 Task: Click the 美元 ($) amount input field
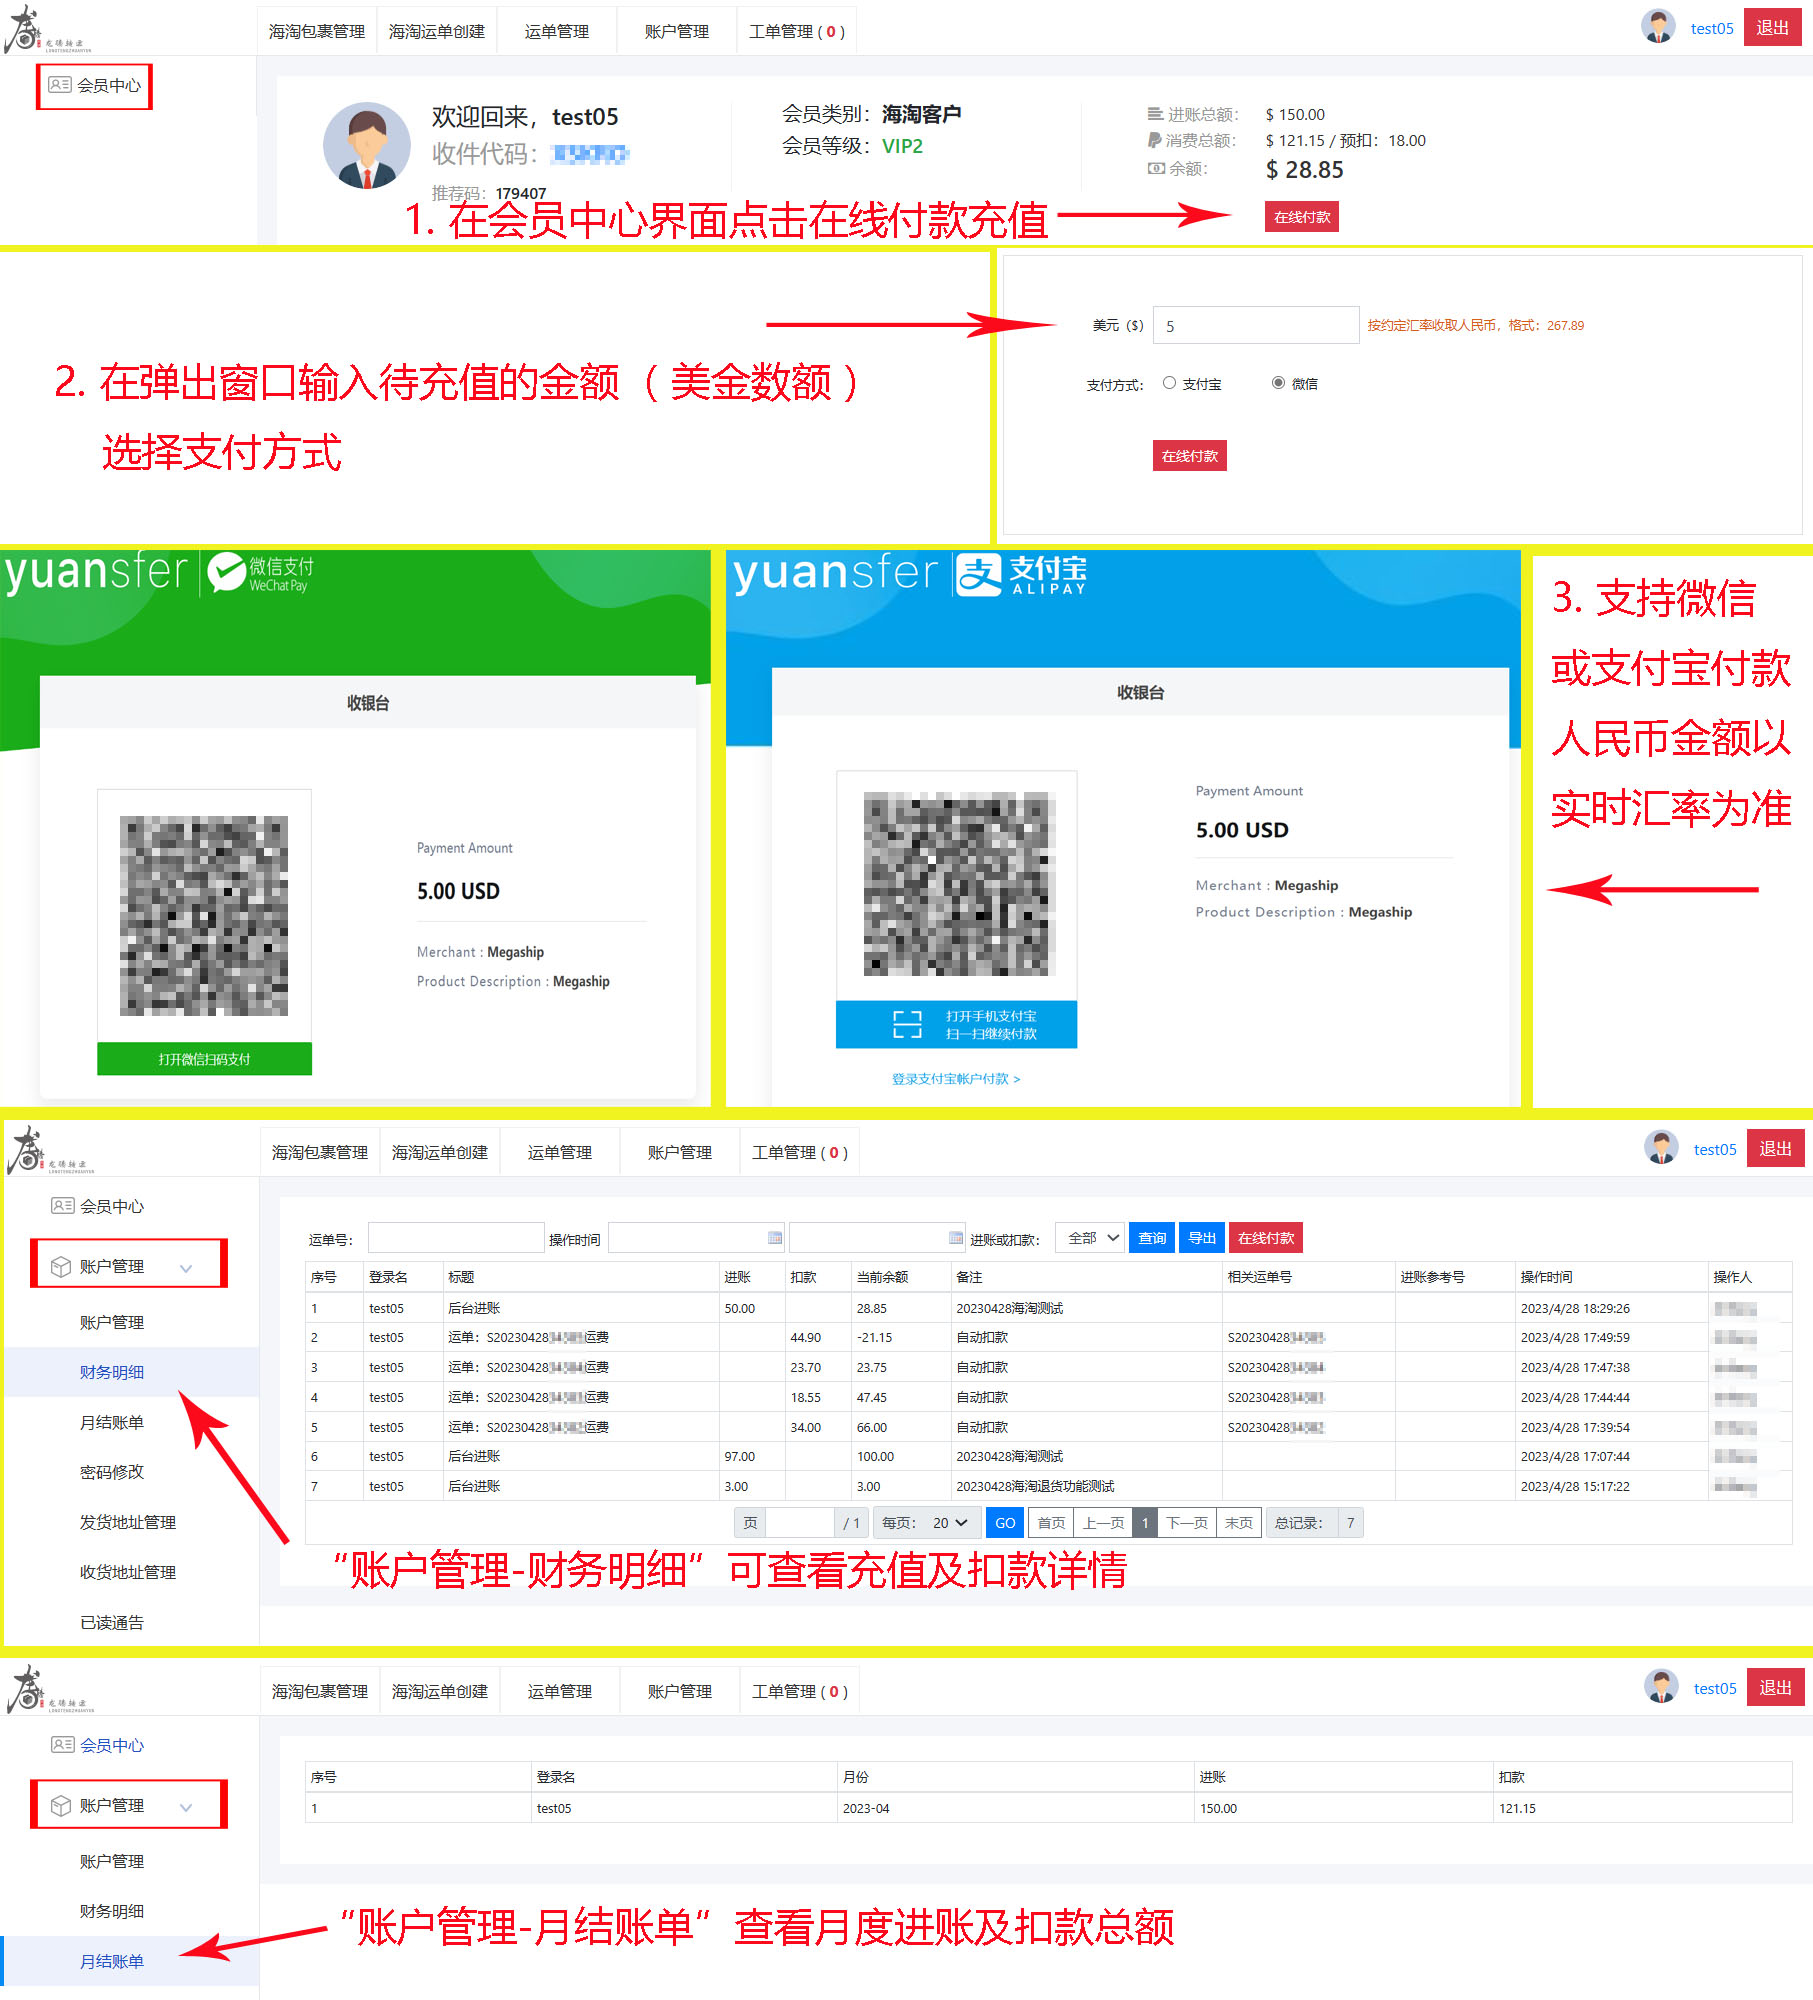(1256, 325)
